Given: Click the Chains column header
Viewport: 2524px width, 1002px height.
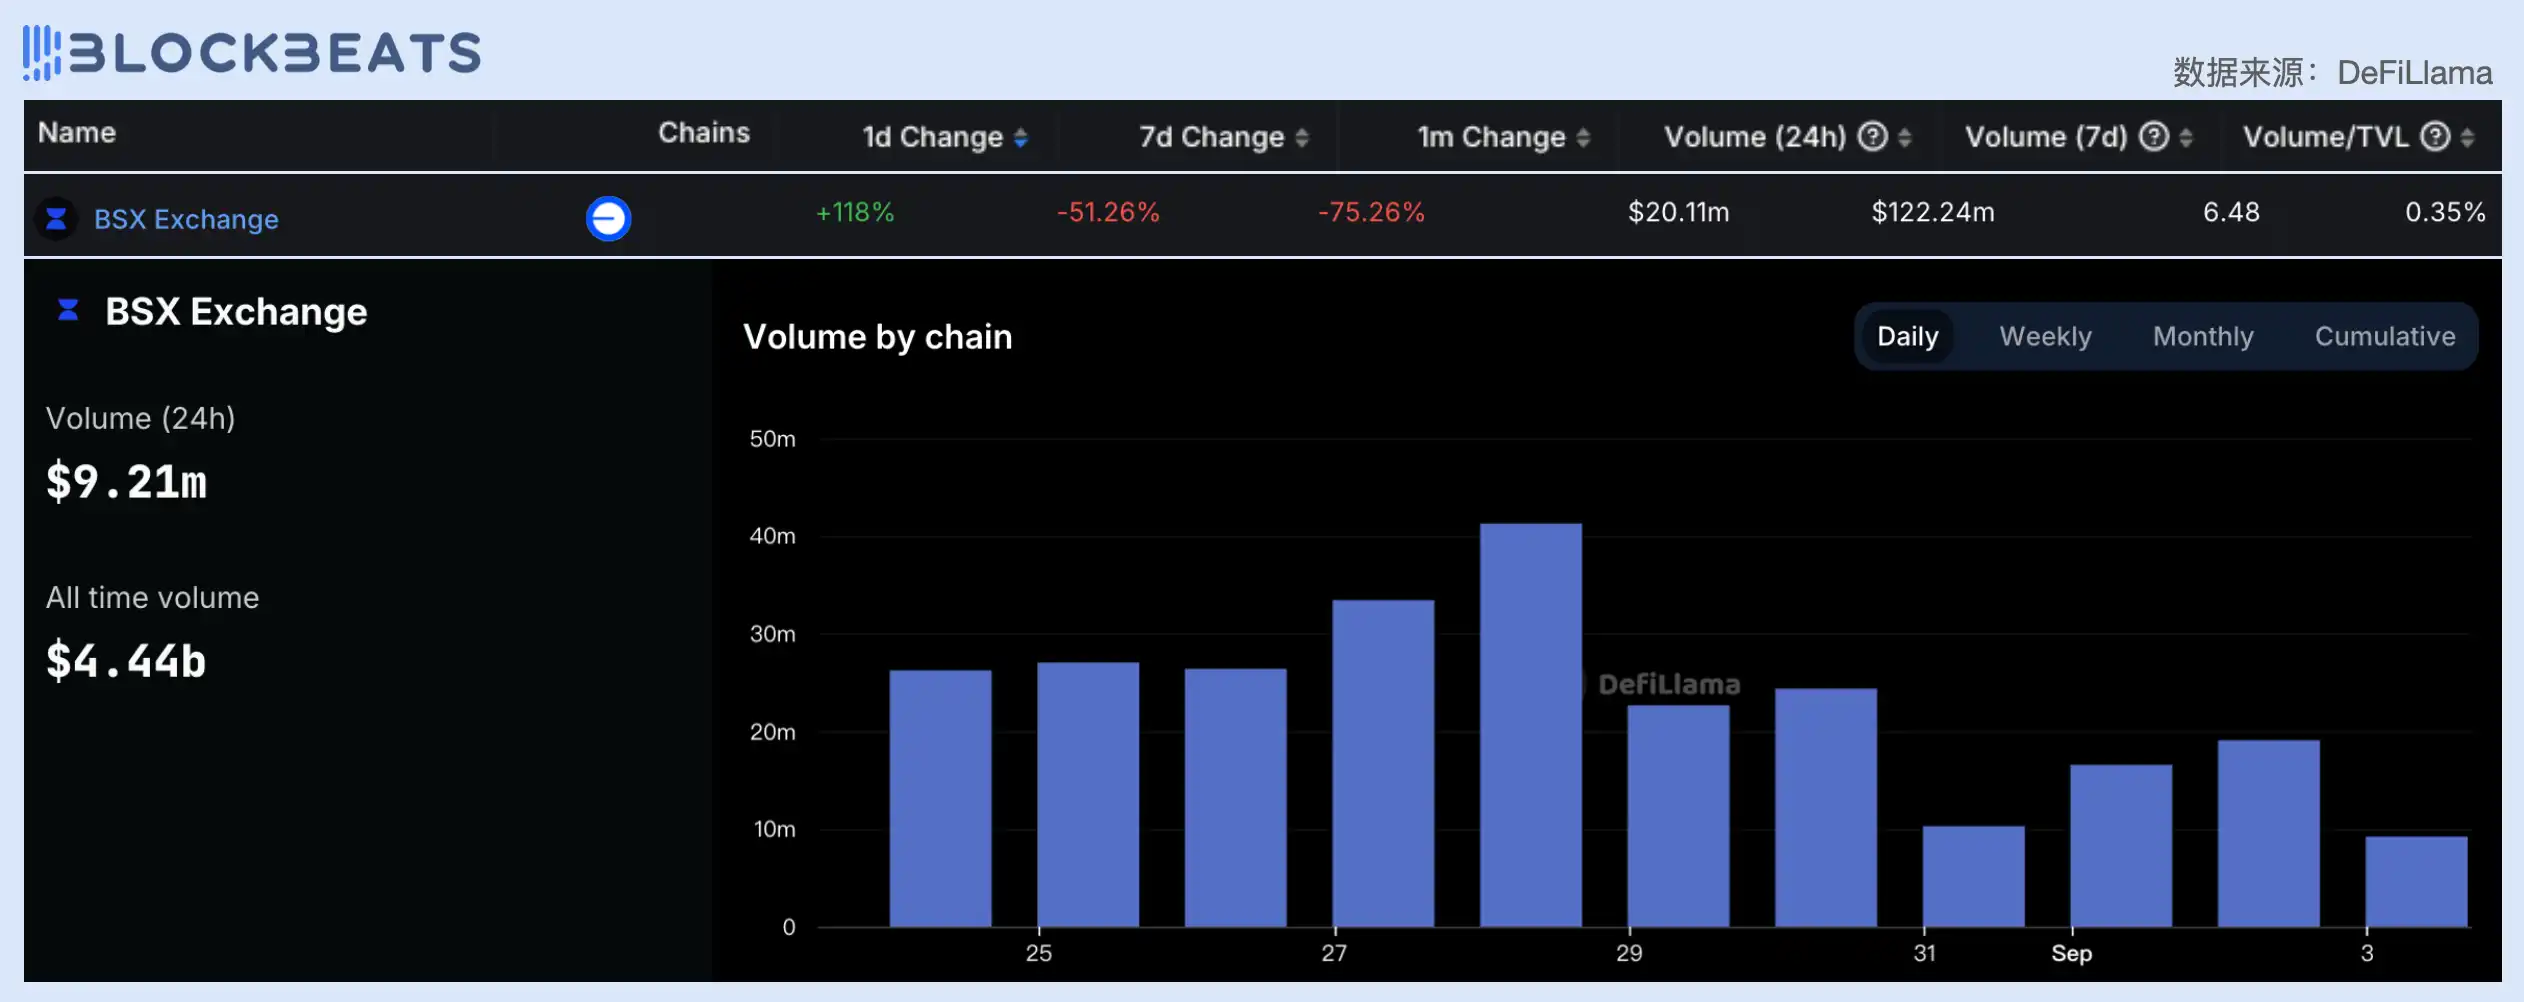Looking at the screenshot, I should click(x=703, y=133).
